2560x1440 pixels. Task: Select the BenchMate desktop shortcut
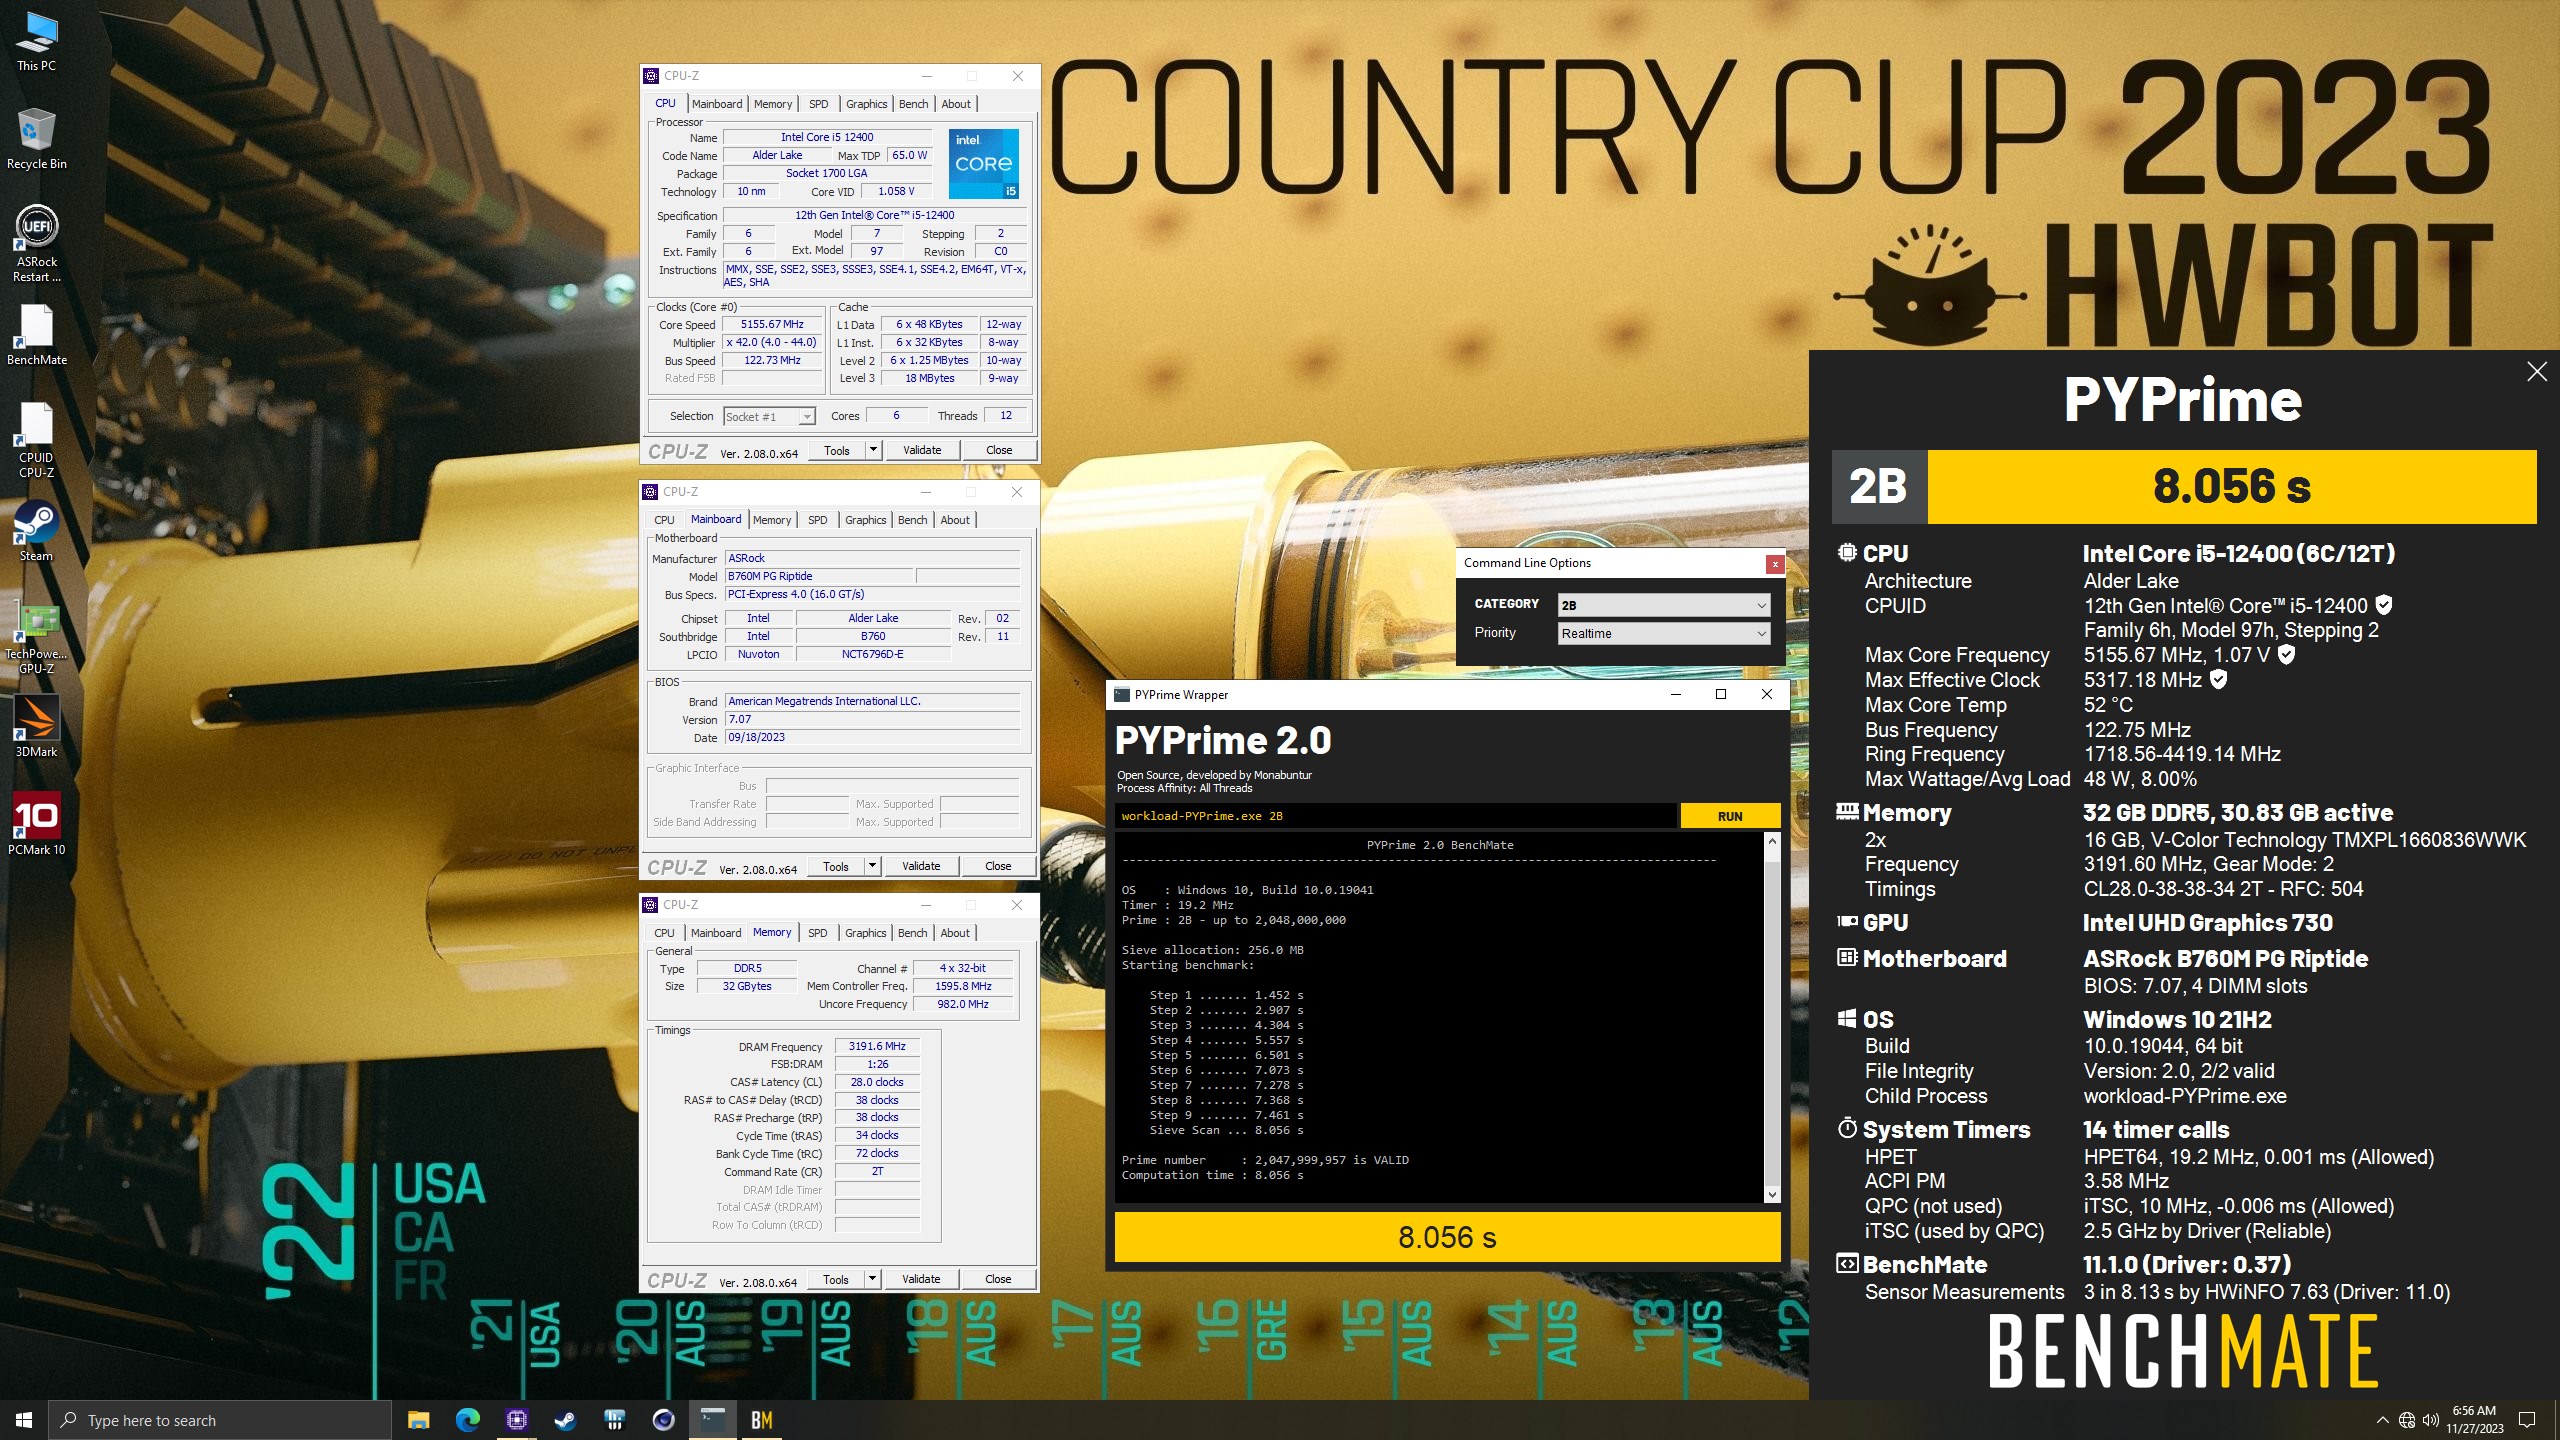(x=36, y=334)
